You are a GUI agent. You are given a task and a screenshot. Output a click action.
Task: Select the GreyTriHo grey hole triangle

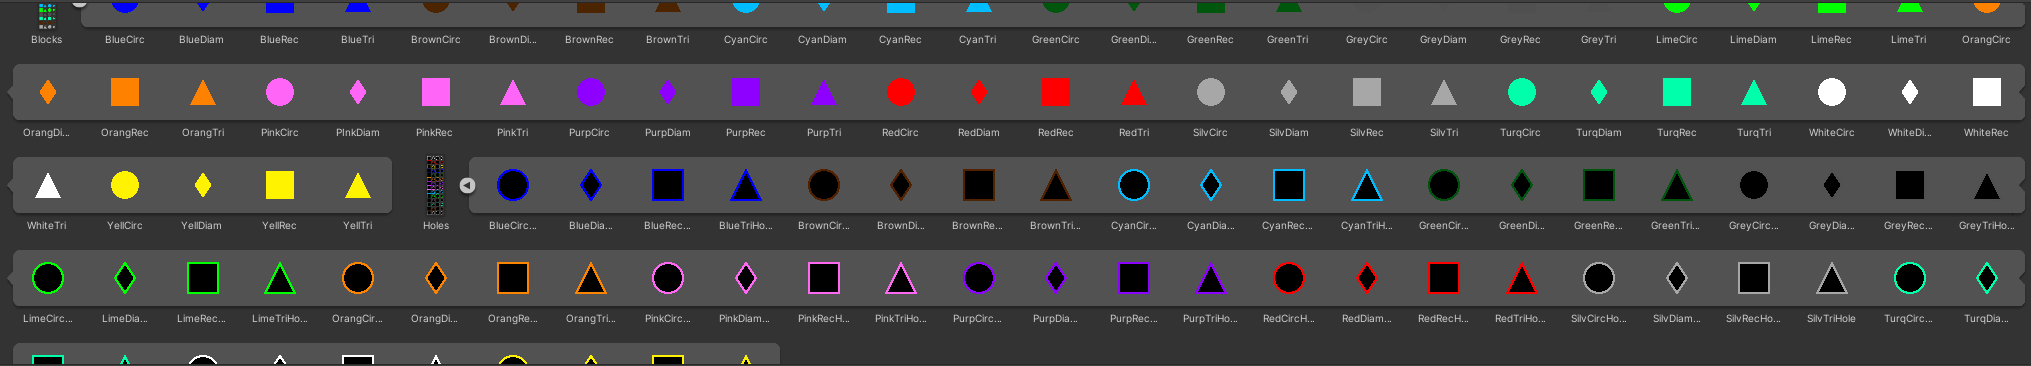click(x=1986, y=185)
